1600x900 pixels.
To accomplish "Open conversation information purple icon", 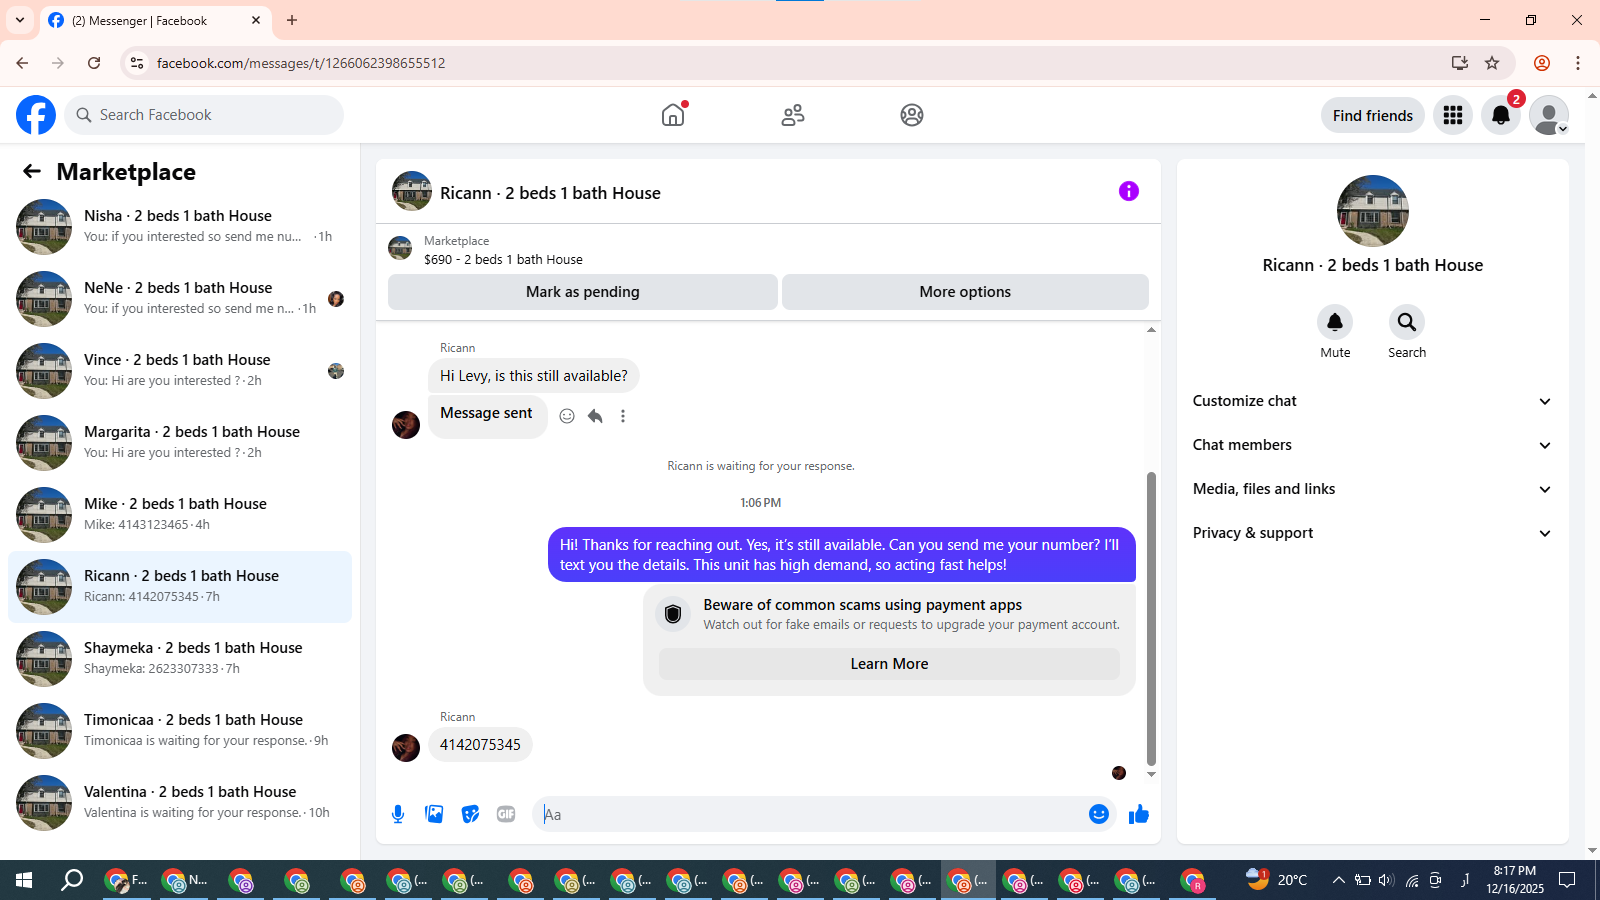I will [1129, 191].
